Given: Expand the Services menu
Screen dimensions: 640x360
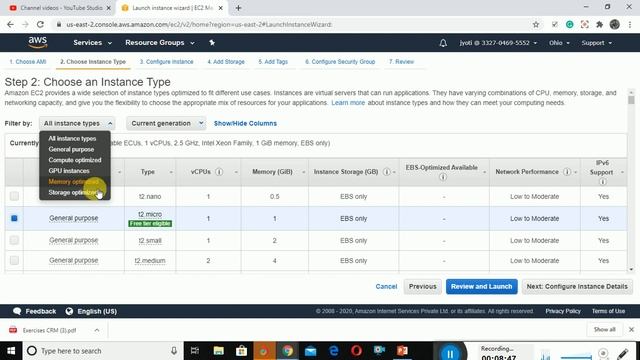Looking at the screenshot, I should click(92, 42).
